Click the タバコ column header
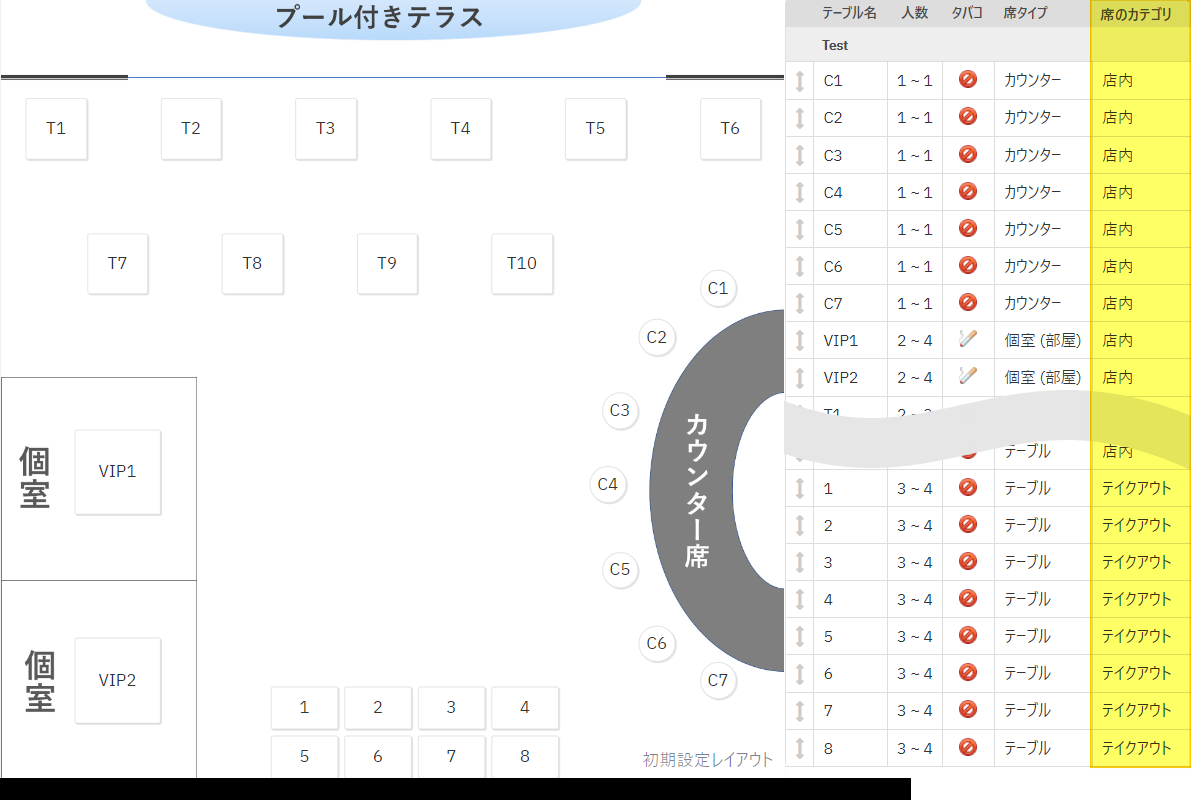 967,13
